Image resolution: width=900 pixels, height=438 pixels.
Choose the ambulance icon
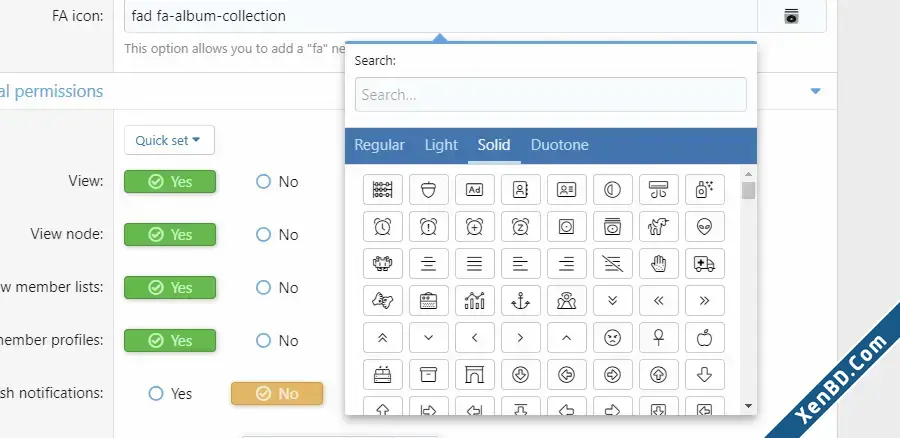click(x=704, y=263)
